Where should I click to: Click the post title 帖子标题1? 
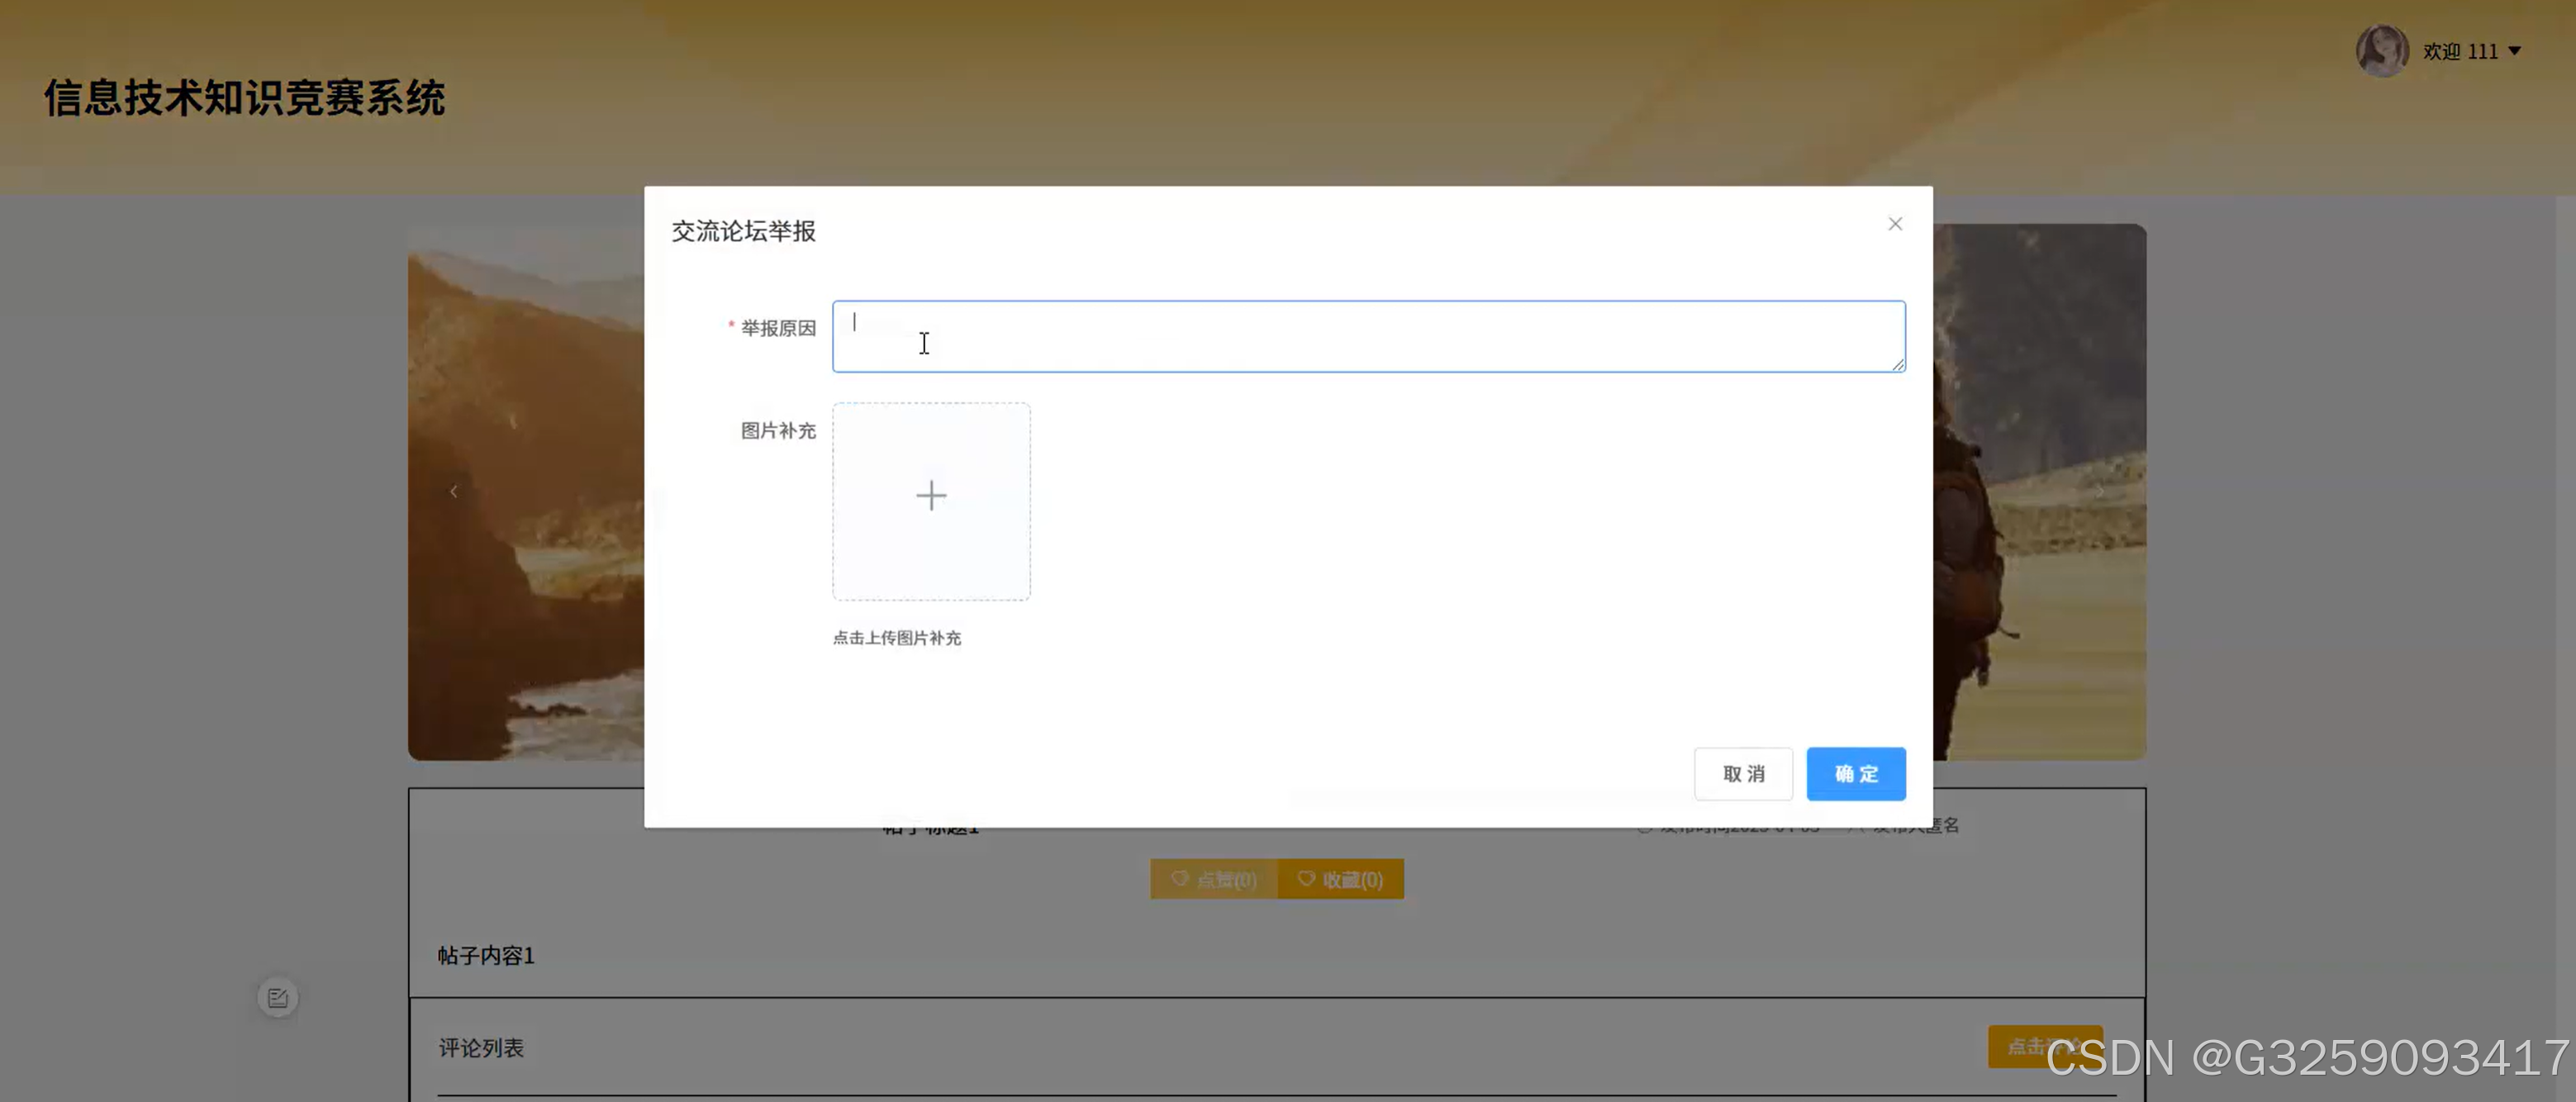click(x=929, y=826)
